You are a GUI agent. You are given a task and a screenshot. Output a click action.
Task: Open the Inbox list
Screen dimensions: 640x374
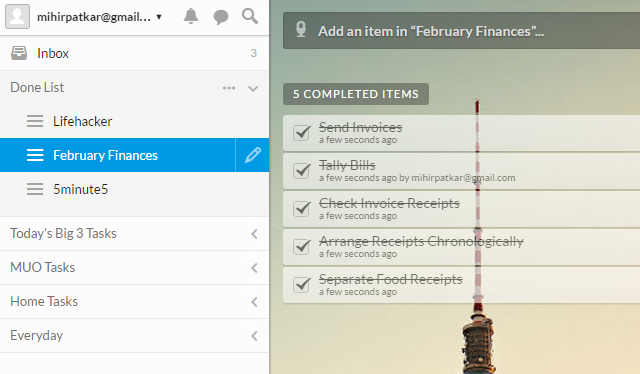tap(134, 53)
